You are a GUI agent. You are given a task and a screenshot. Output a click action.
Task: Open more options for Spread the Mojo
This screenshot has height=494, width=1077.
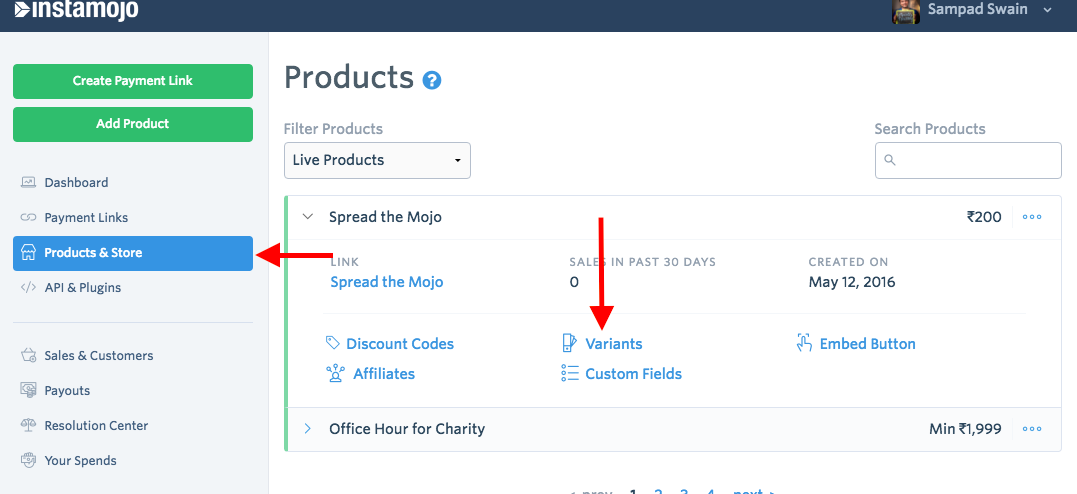[x=1032, y=217]
